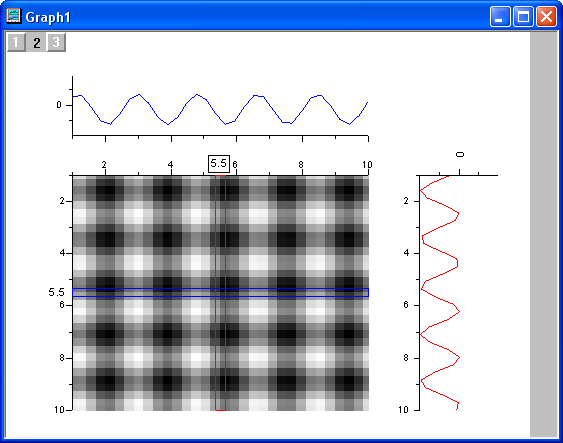
Task: Minimize the Graph1 window
Action: tap(500, 17)
